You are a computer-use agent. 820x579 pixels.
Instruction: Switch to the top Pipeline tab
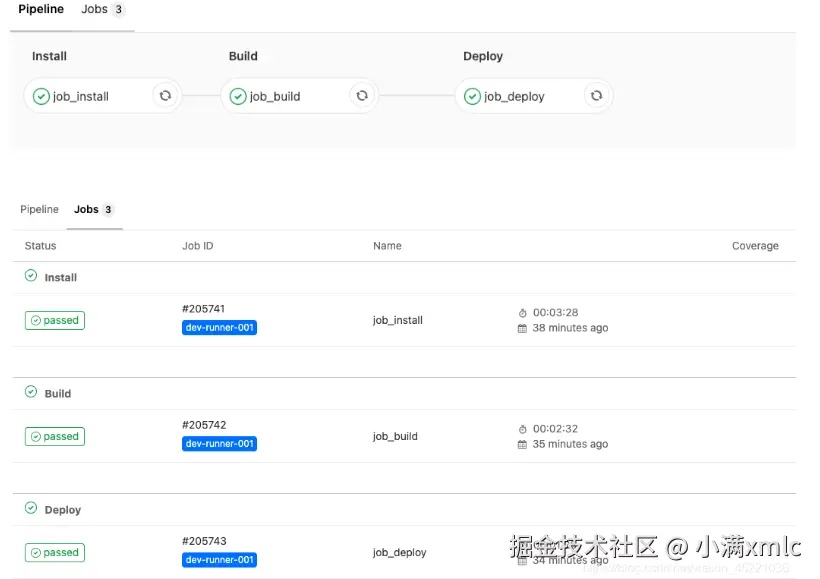tap(41, 9)
